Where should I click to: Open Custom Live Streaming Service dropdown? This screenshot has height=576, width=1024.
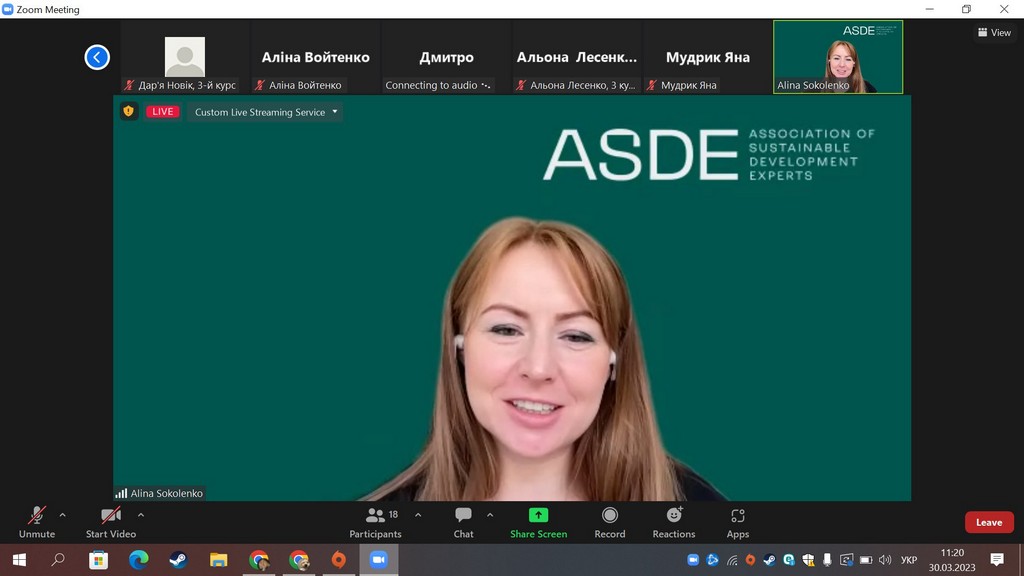pos(266,112)
